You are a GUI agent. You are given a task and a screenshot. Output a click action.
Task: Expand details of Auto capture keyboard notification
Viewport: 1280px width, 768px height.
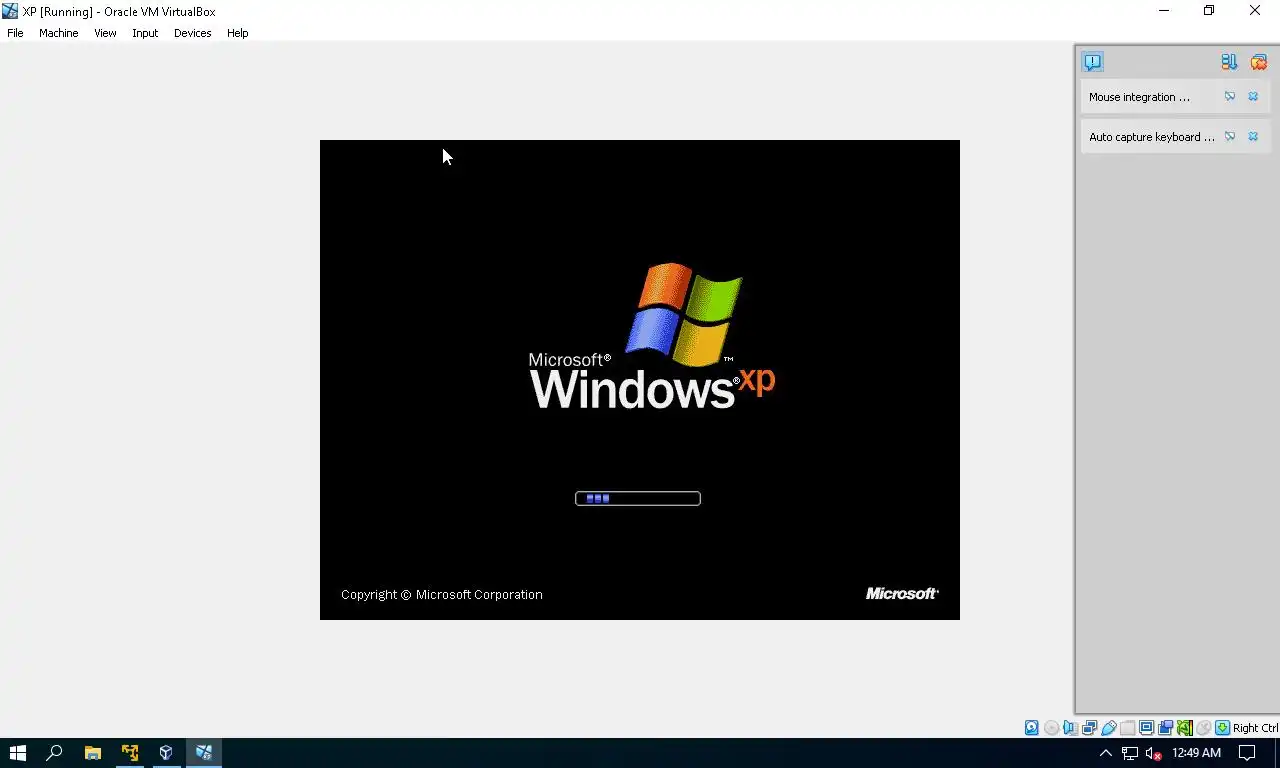1230,137
